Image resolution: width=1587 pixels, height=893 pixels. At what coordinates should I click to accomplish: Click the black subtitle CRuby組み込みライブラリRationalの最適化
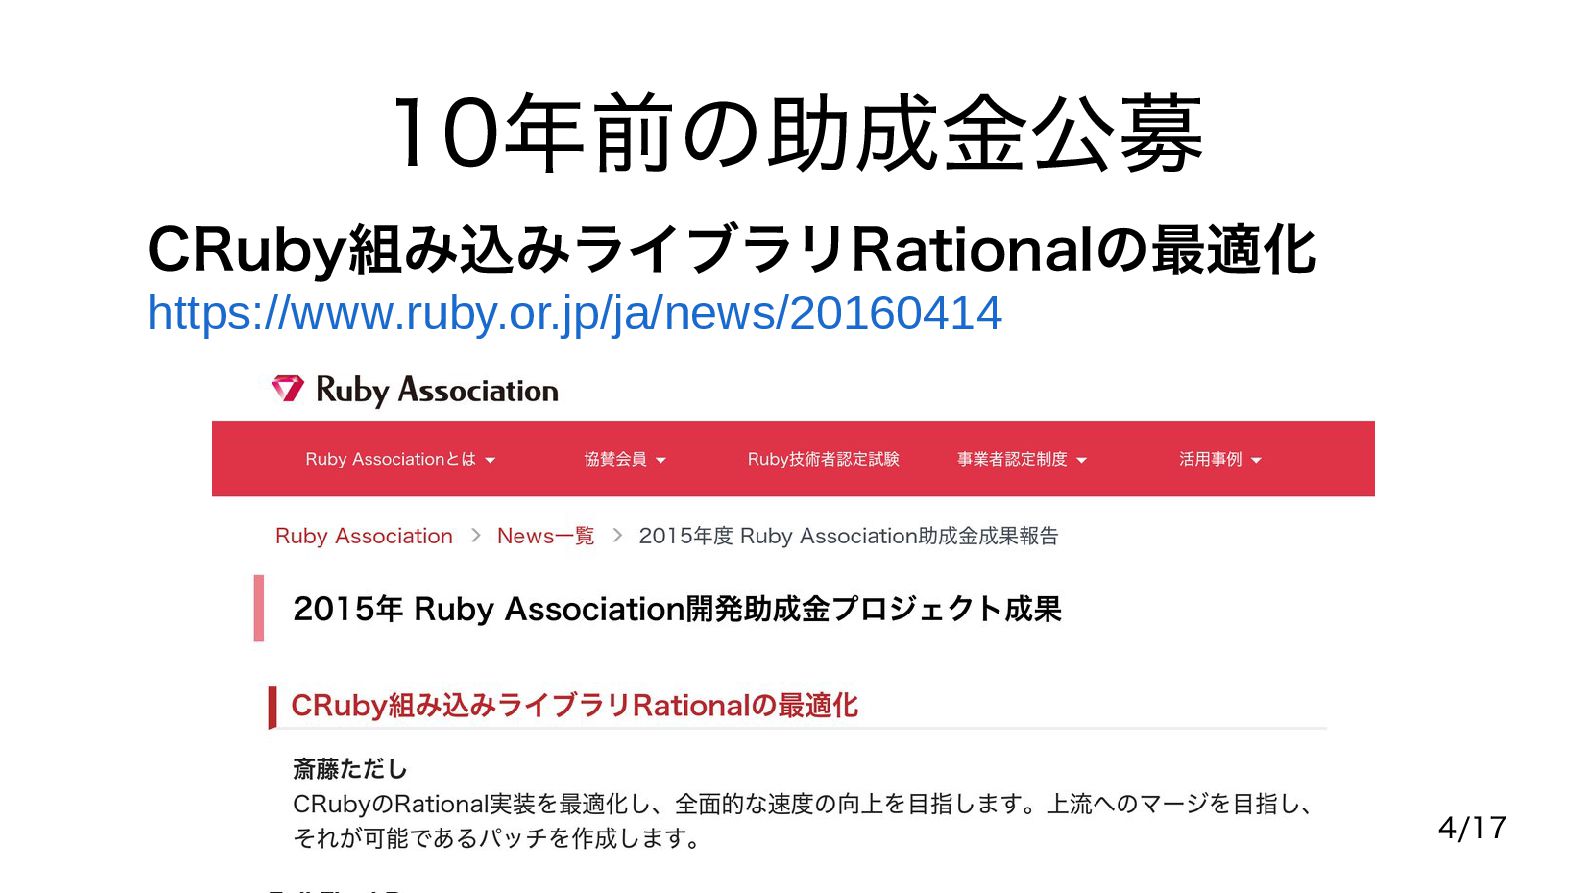tap(731, 249)
